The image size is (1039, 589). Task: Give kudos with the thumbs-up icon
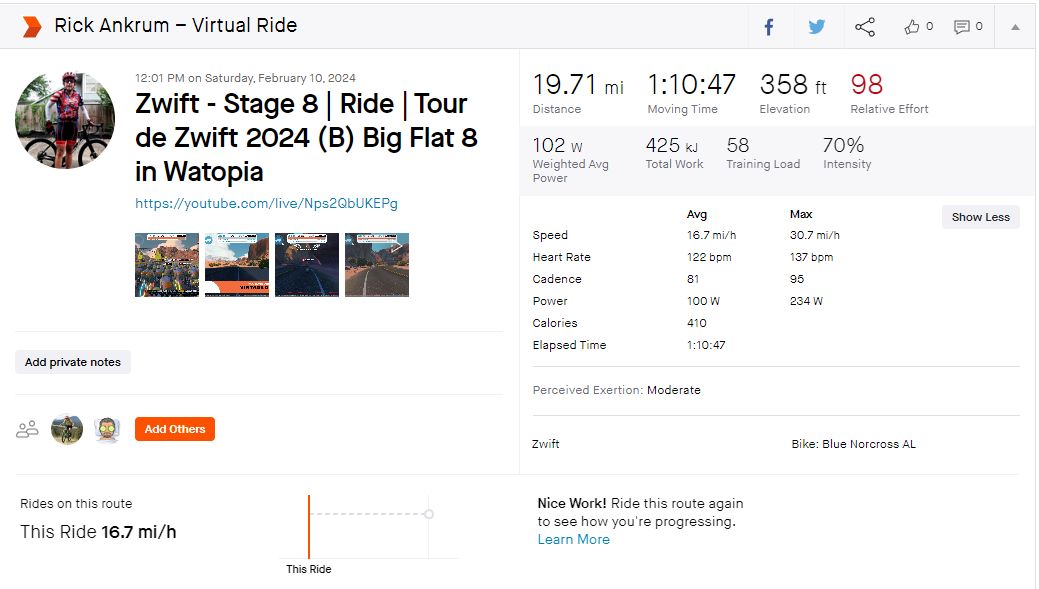[912, 27]
